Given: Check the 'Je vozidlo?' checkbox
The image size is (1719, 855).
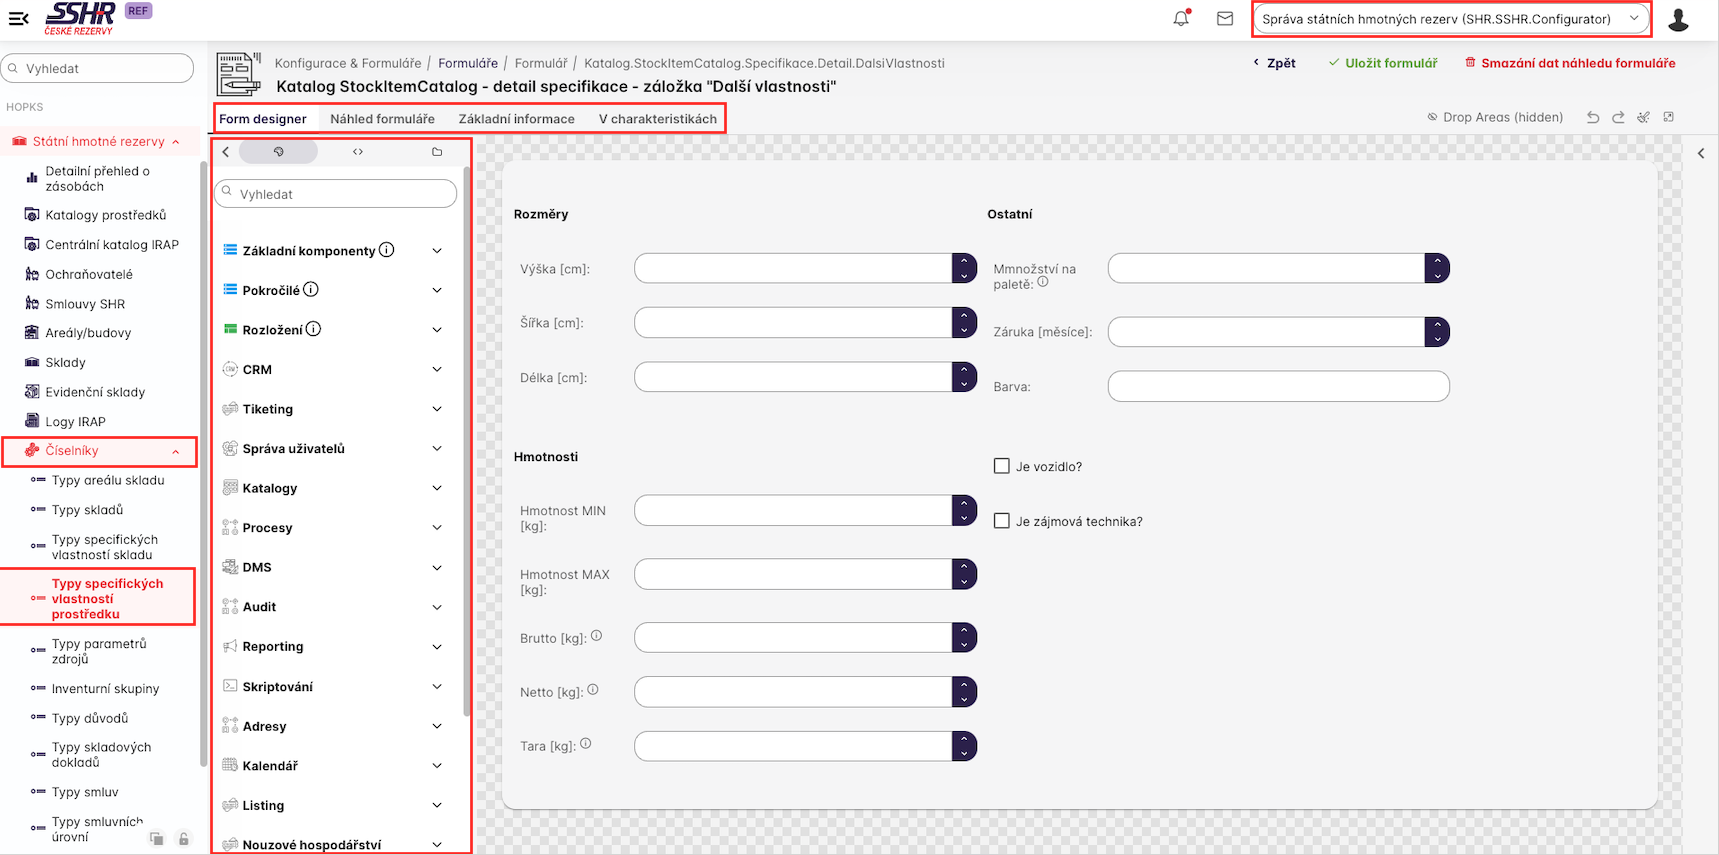Looking at the screenshot, I should [x=1001, y=466].
